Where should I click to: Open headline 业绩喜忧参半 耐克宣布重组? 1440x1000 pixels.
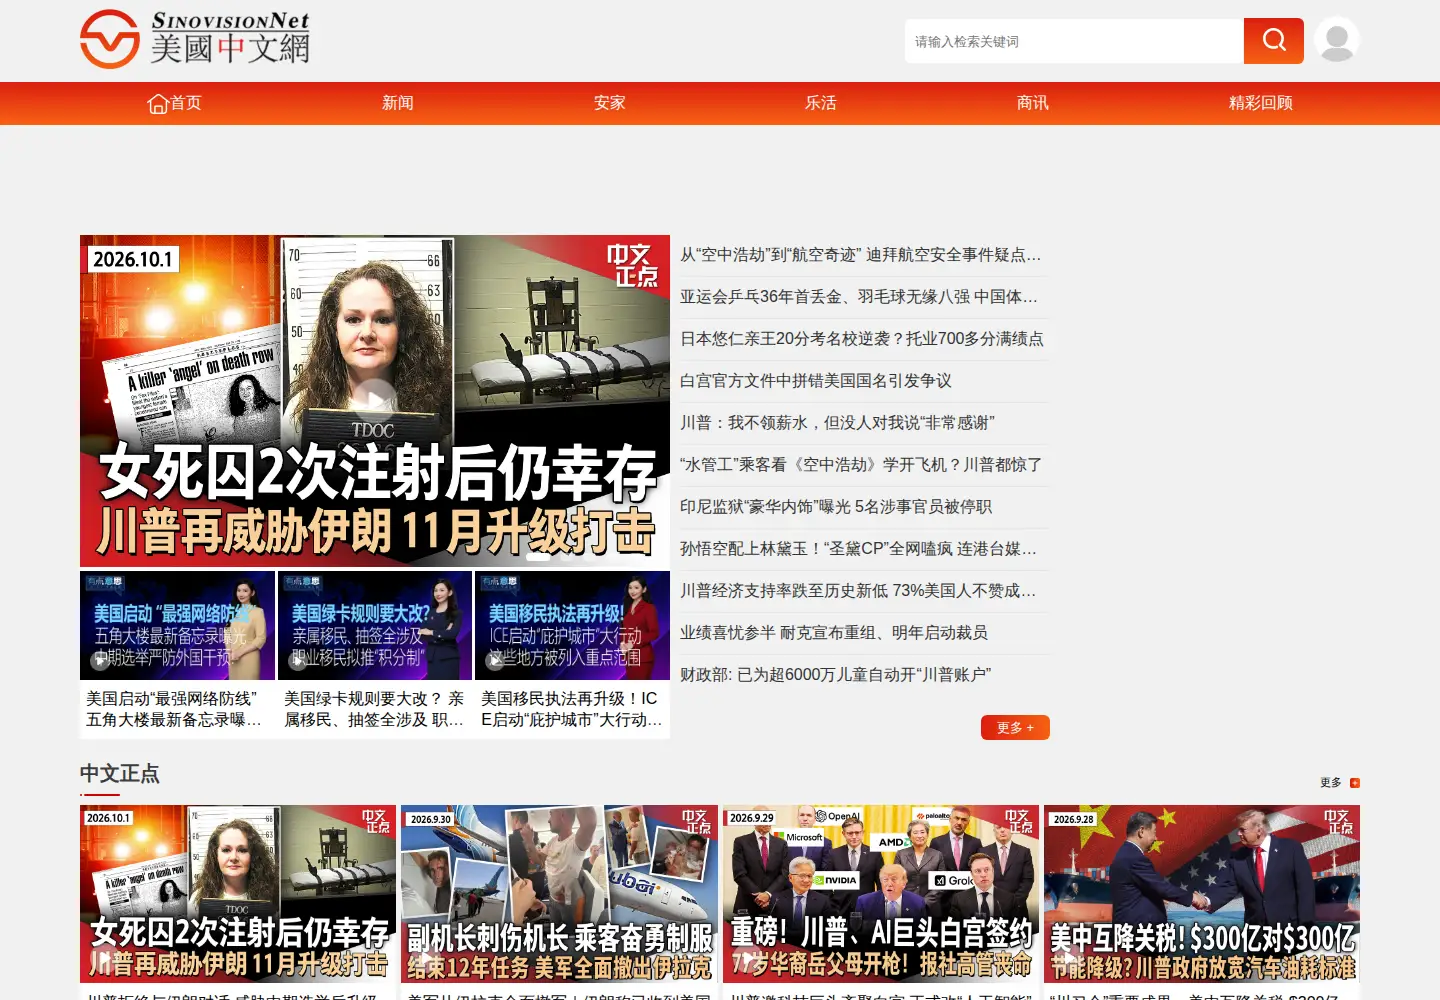point(834,633)
